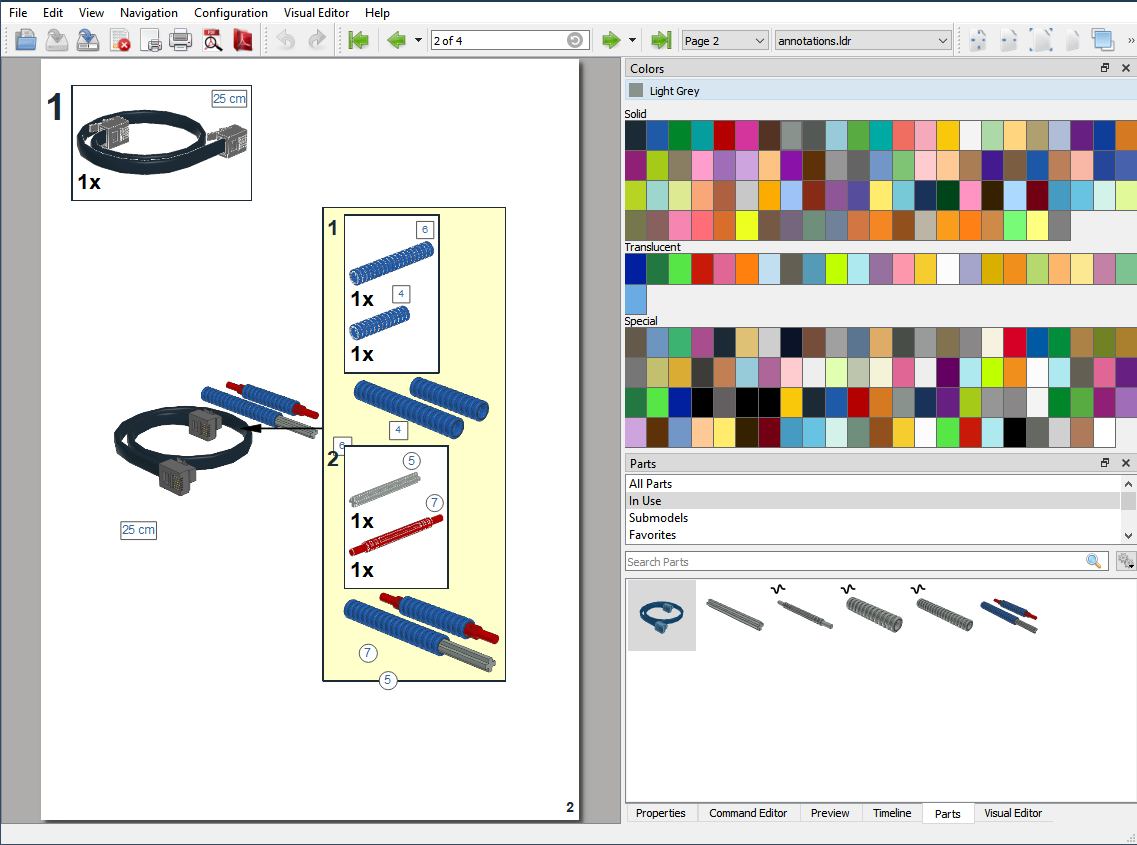Open the Navigation menu
The height and width of the screenshot is (845, 1137).
(149, 12)
